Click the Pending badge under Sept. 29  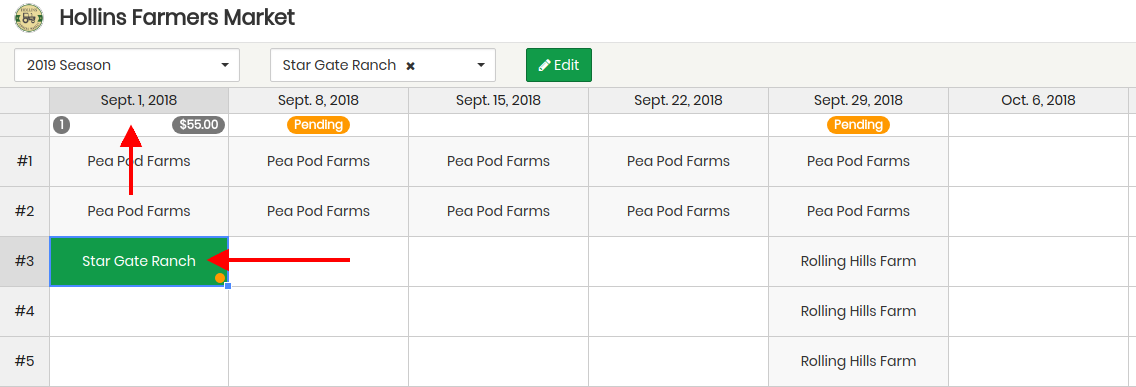(858, 125)
